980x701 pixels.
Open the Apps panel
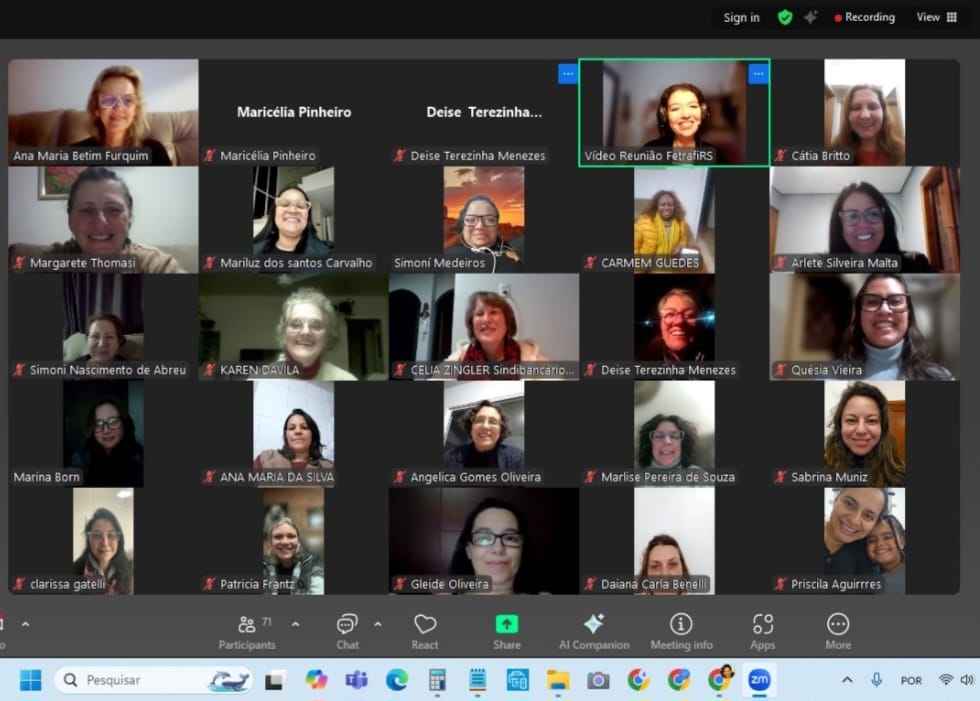(763, 631)
